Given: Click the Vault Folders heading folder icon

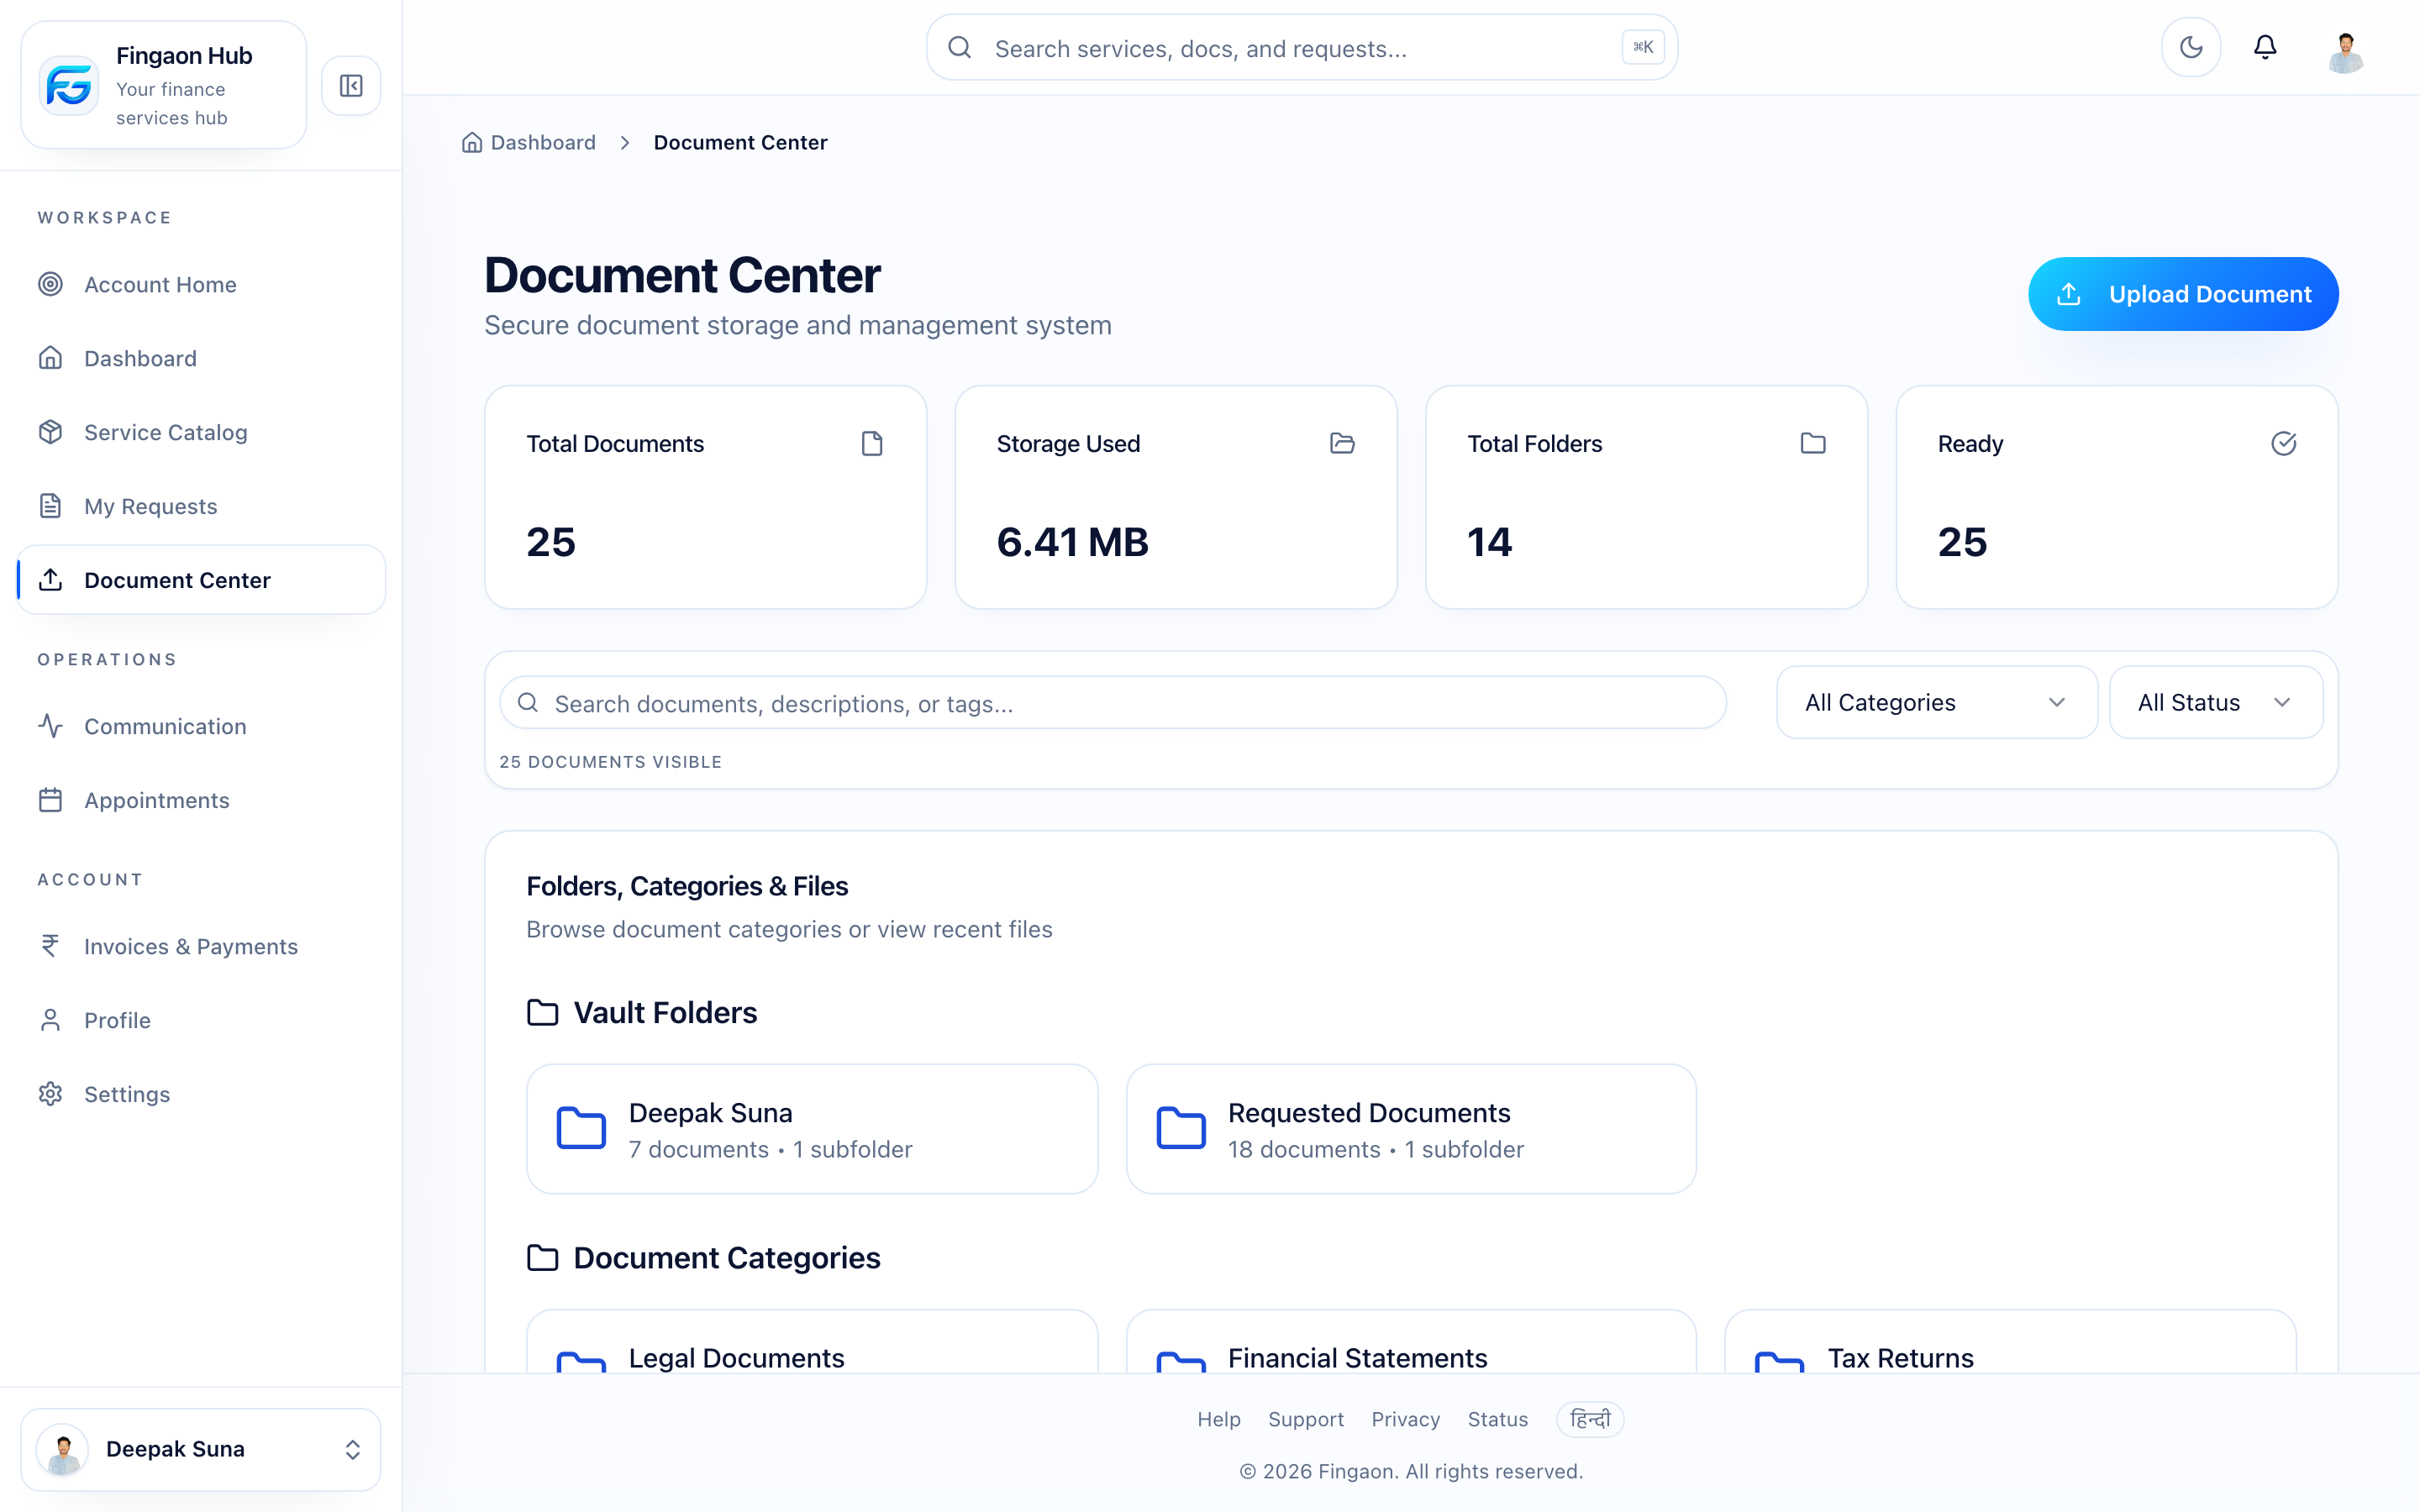Looking at the screenshot, I should coord(543,1012).
